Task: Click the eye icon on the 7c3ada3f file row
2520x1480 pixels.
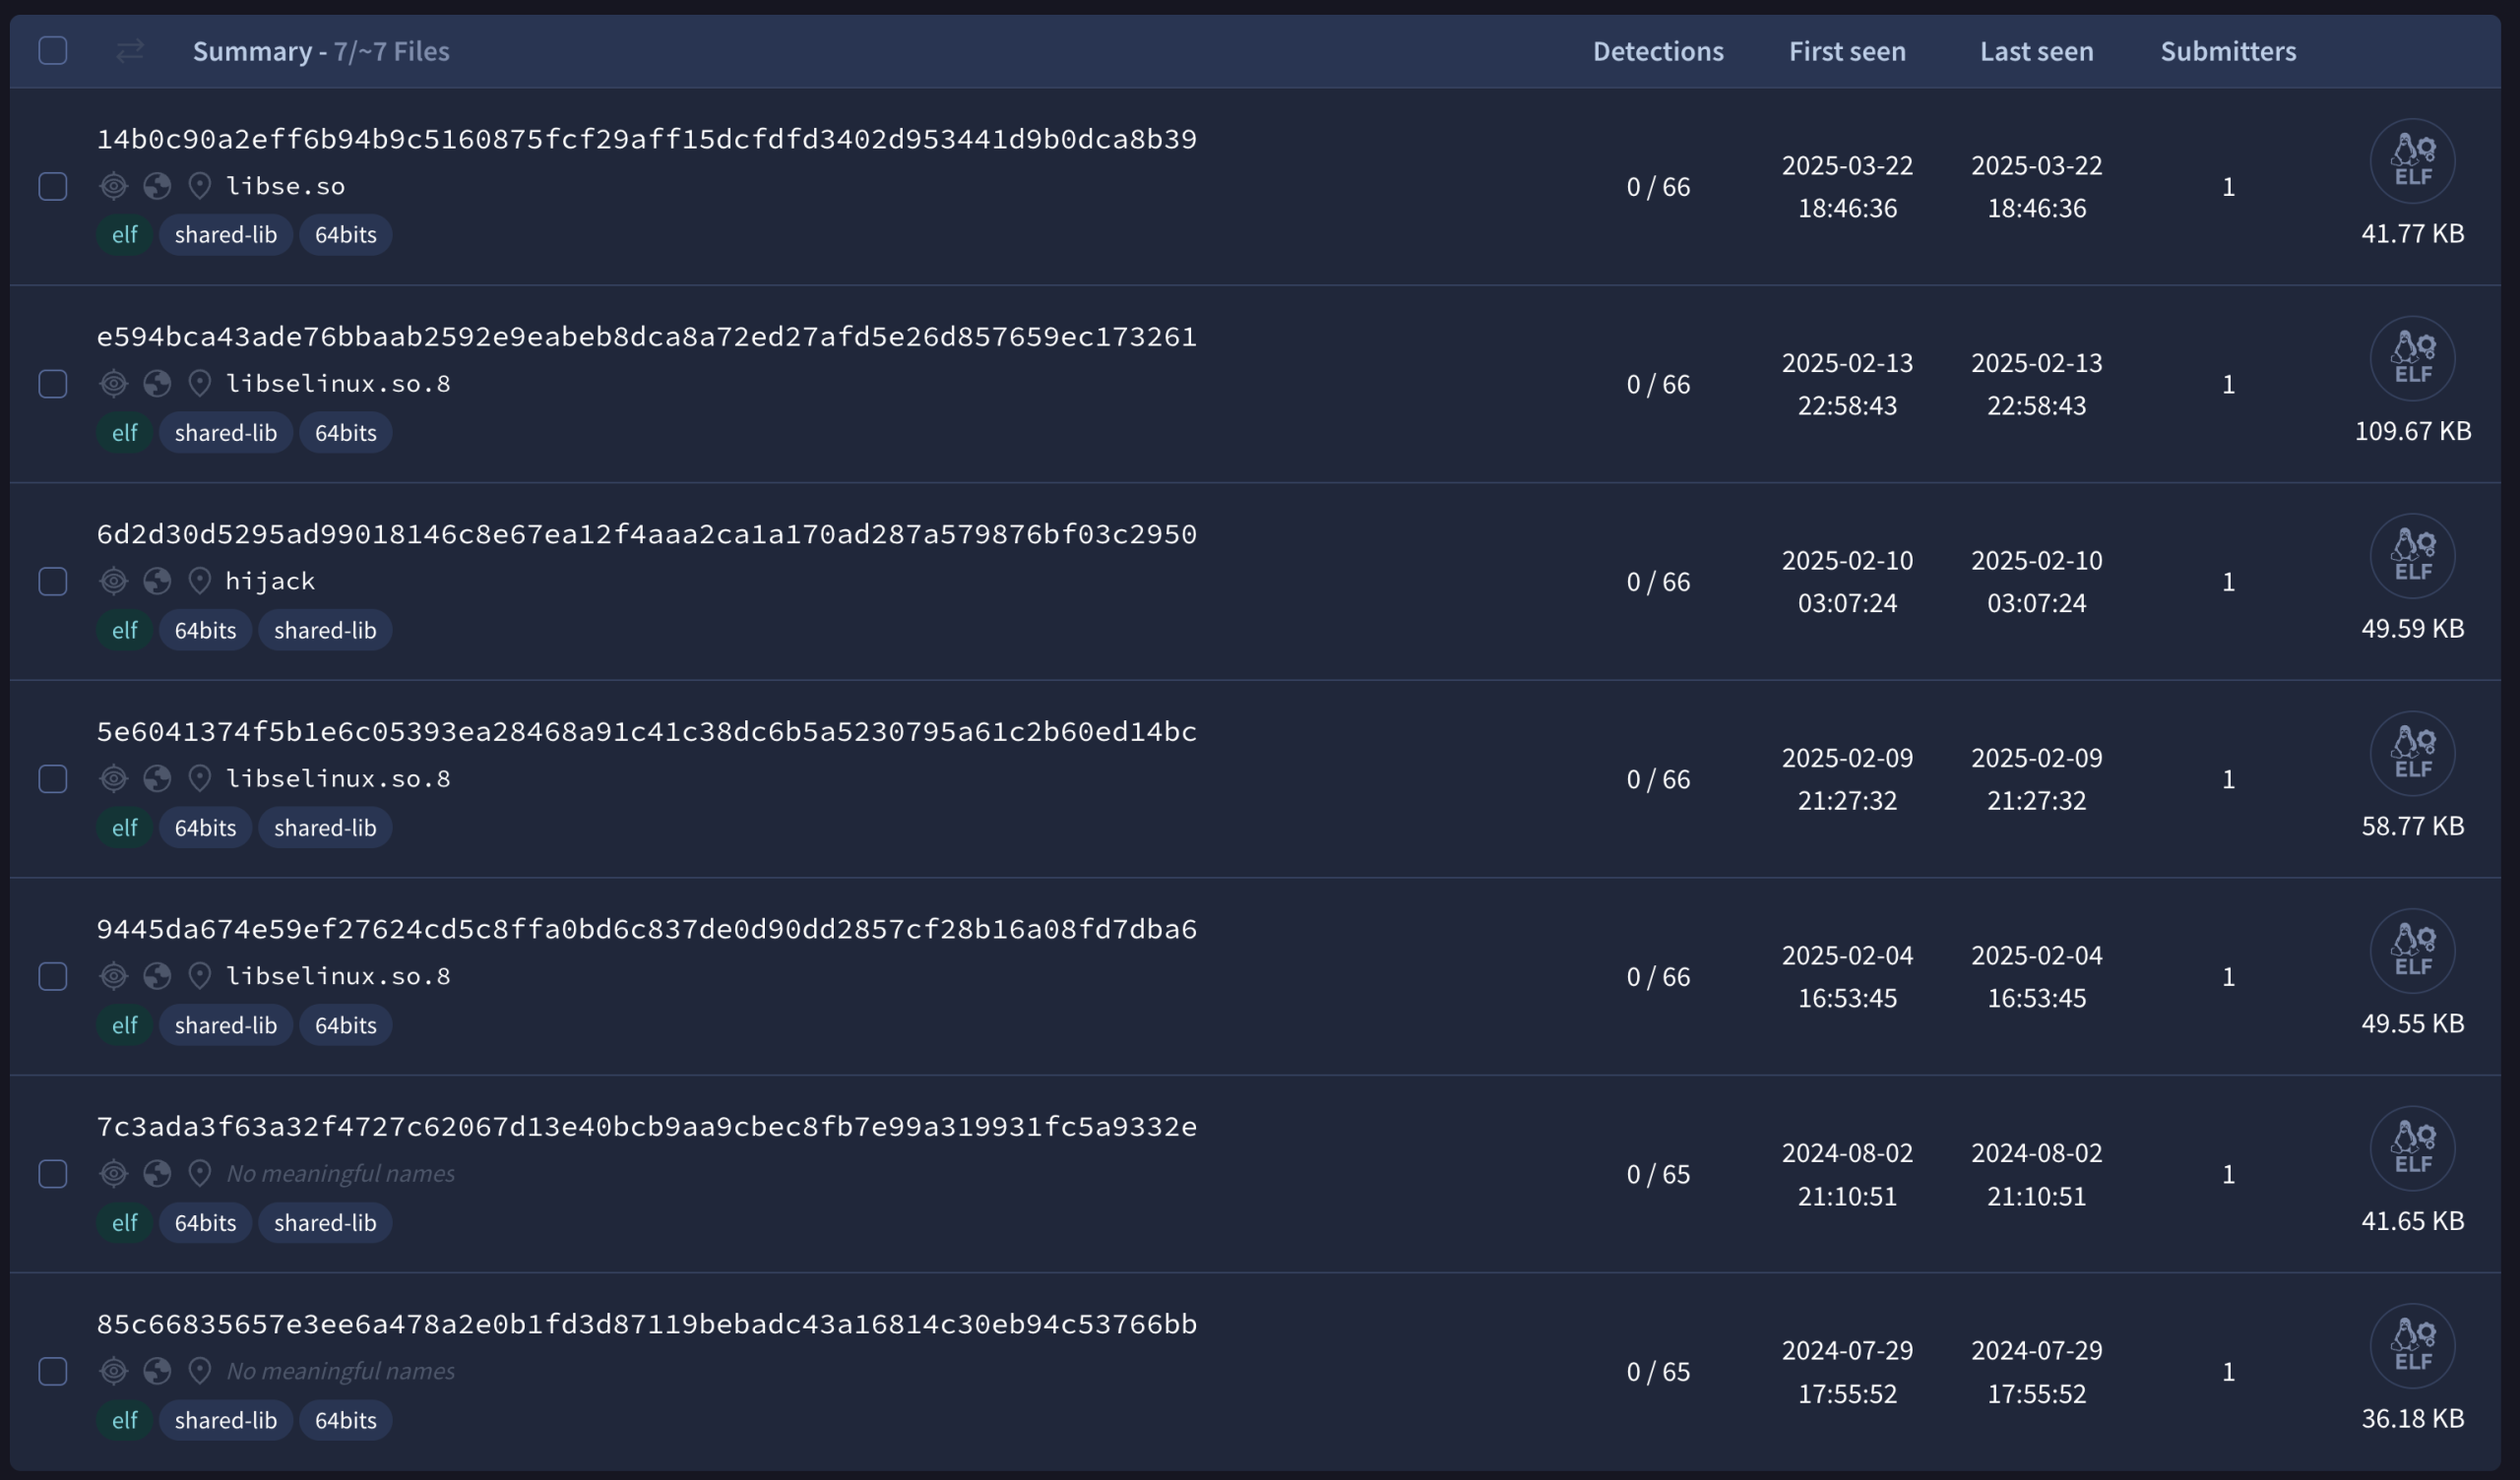Action: click(x=114, y=1173)
